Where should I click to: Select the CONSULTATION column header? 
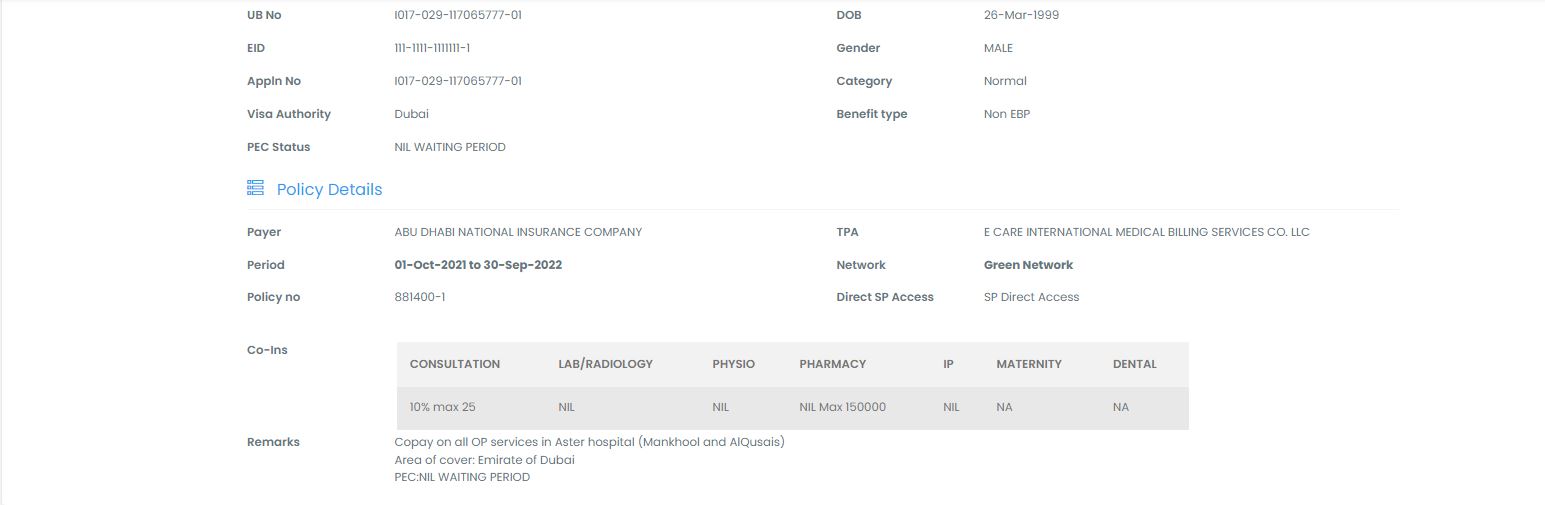tap(454, 364)
